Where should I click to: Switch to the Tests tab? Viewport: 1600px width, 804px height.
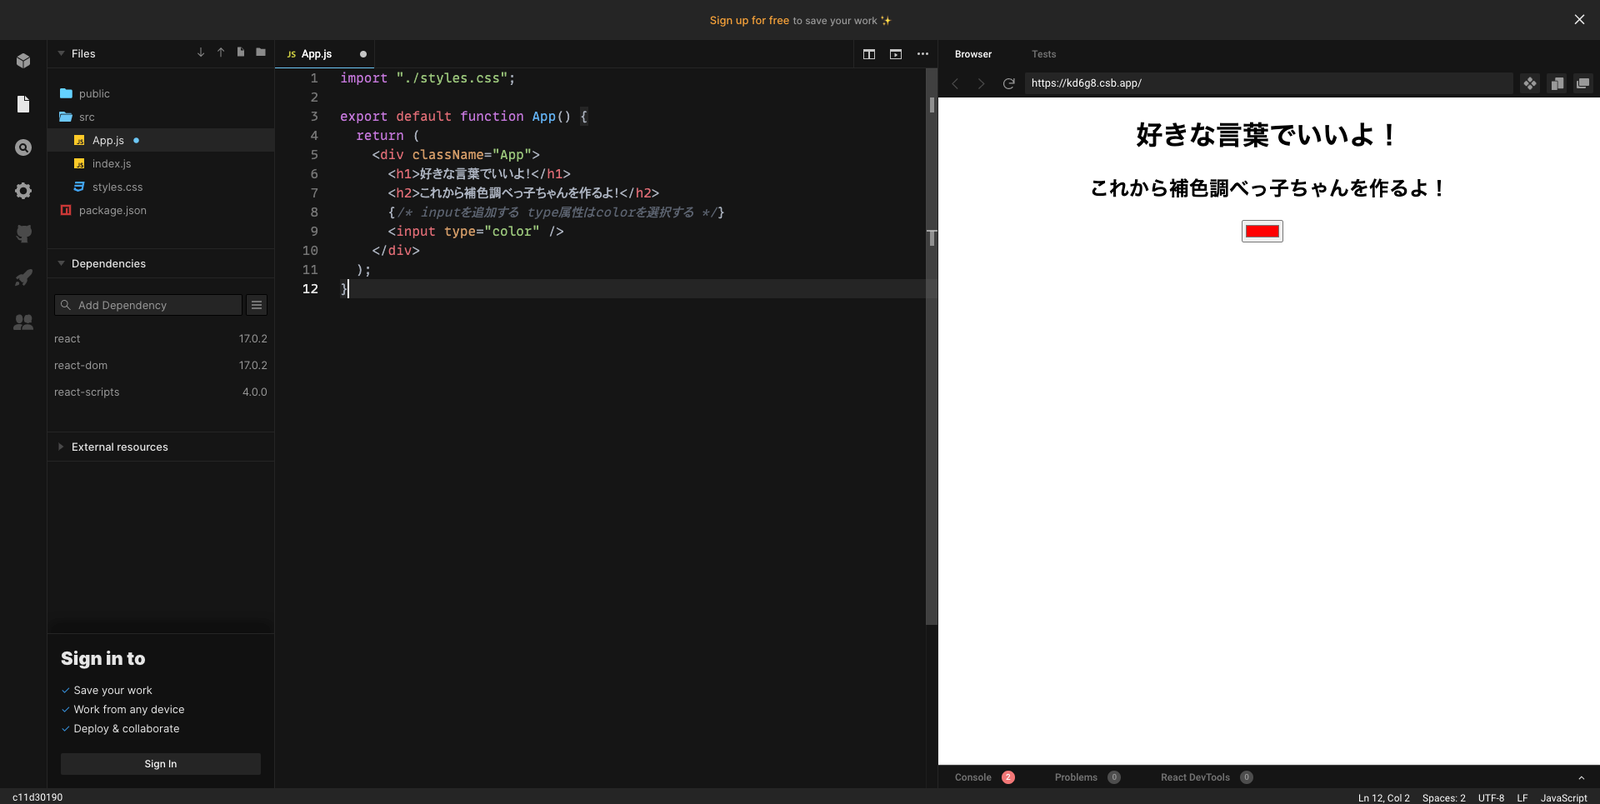1044,54
